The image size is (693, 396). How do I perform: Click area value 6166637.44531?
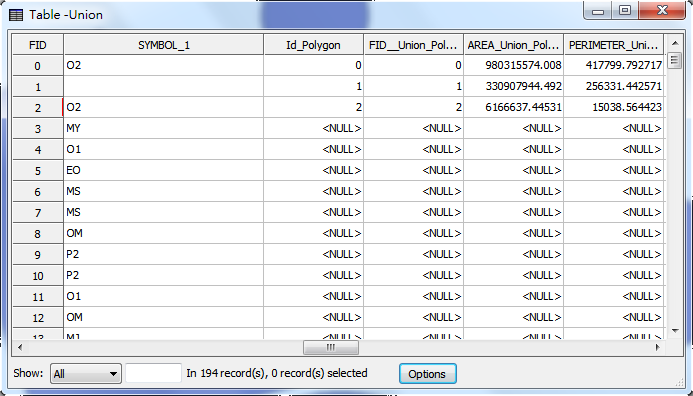tap(514, 107)
